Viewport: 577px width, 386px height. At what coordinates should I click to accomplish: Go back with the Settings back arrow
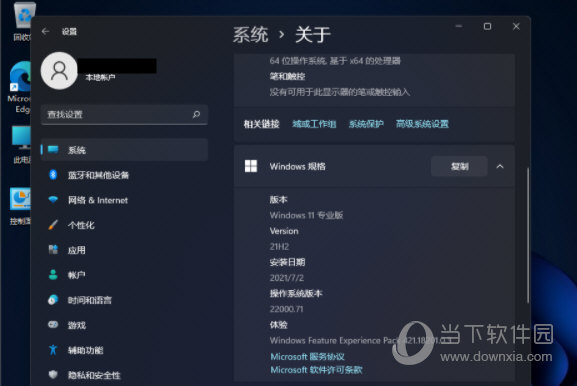46,32
